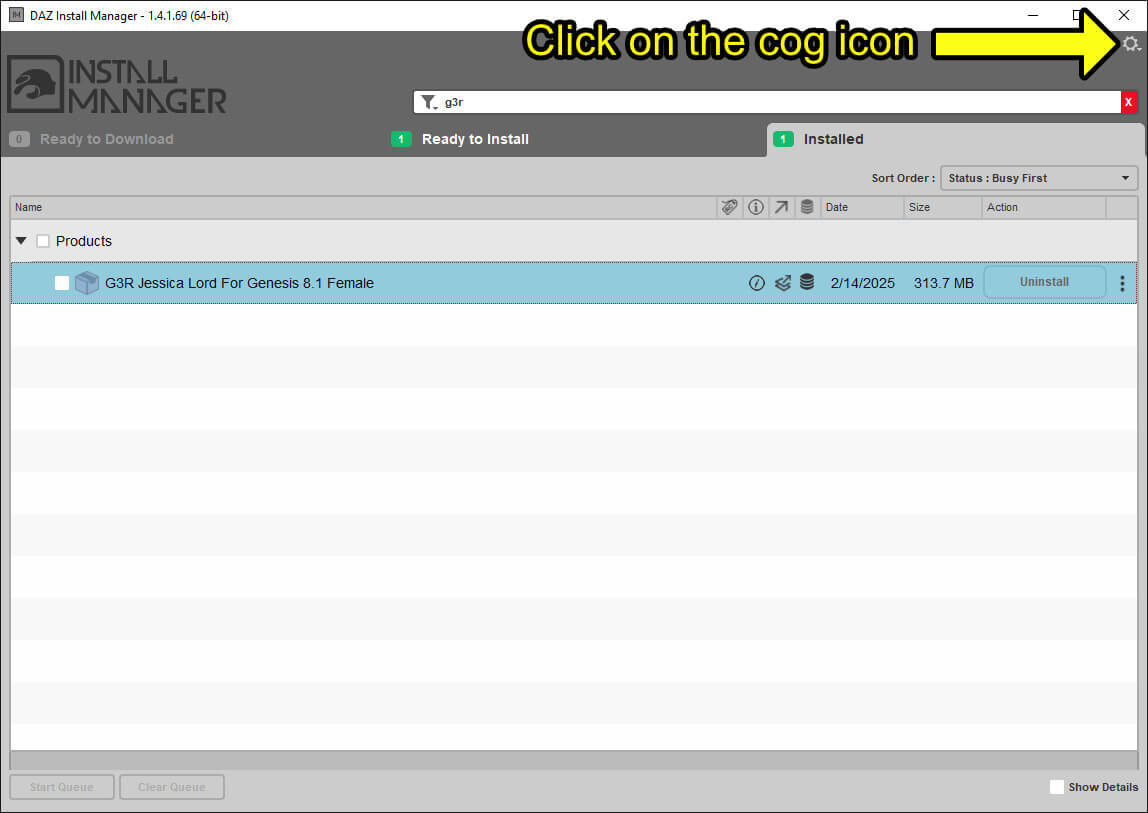This screenshot has height=813, width=1148.
Task: Click the tags column header icon
Action: [x=729, y=207]
